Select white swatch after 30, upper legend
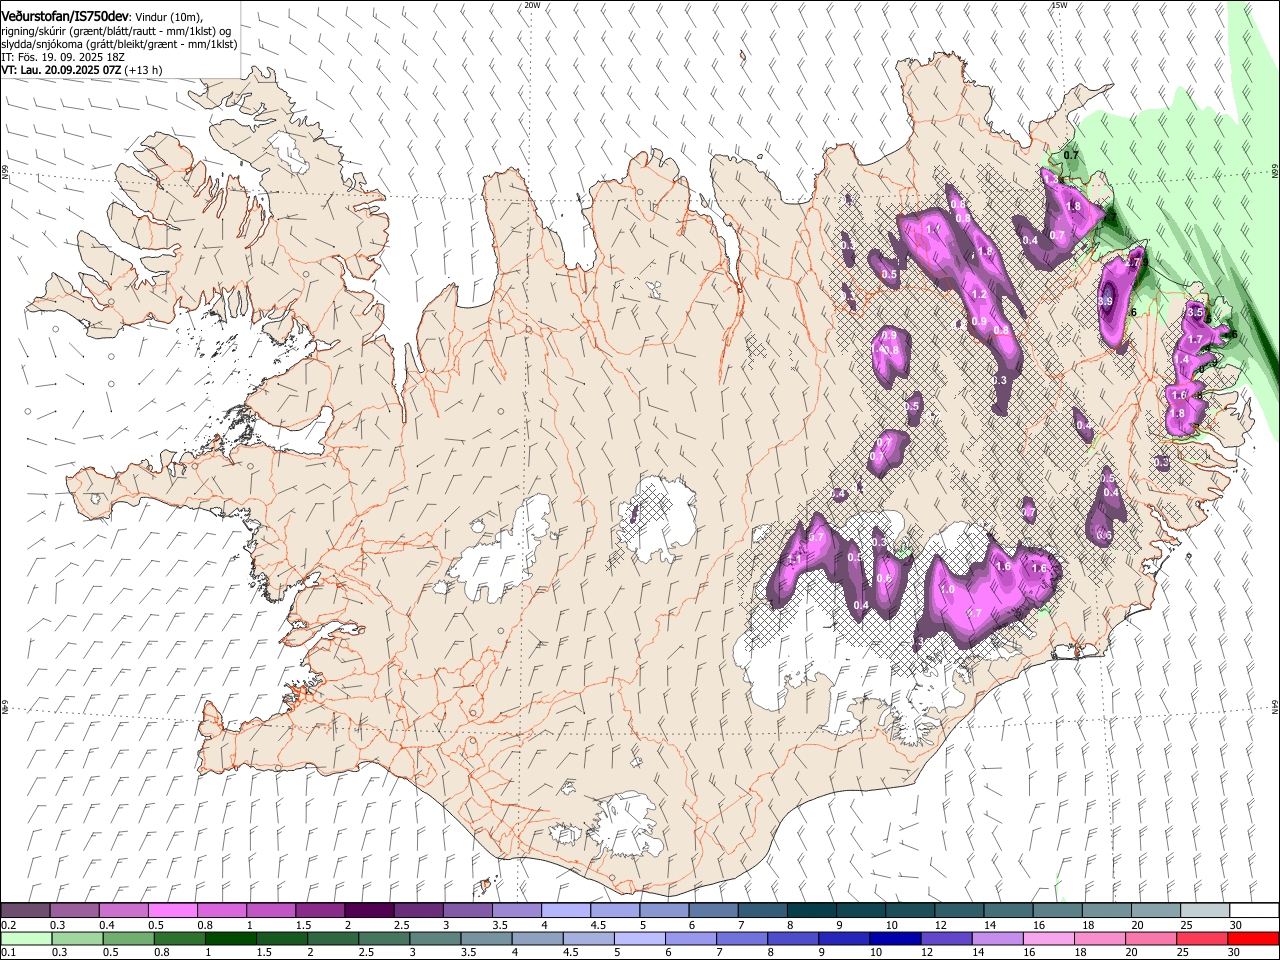The height and width of the screenshot is (960, 1280). point(1253,911)
